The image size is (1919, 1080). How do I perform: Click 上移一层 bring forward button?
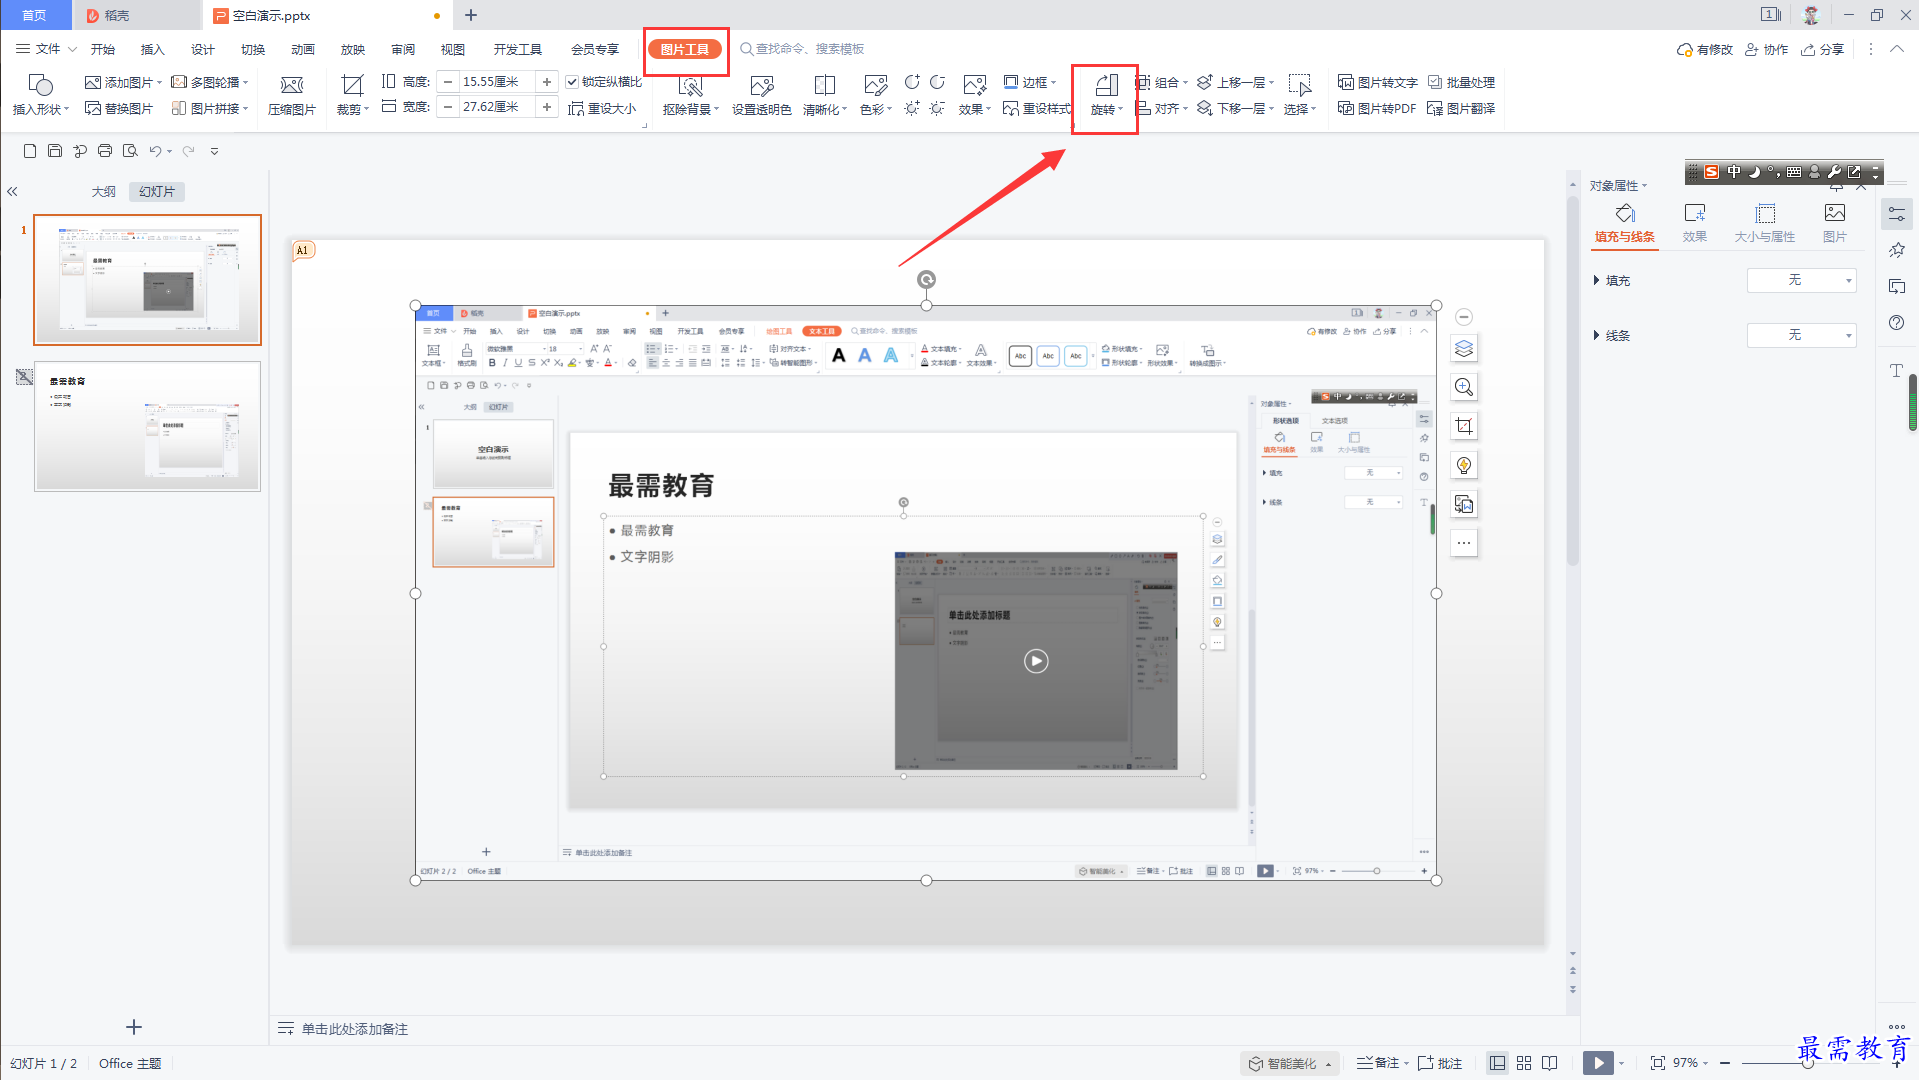tap(1236, 83)
